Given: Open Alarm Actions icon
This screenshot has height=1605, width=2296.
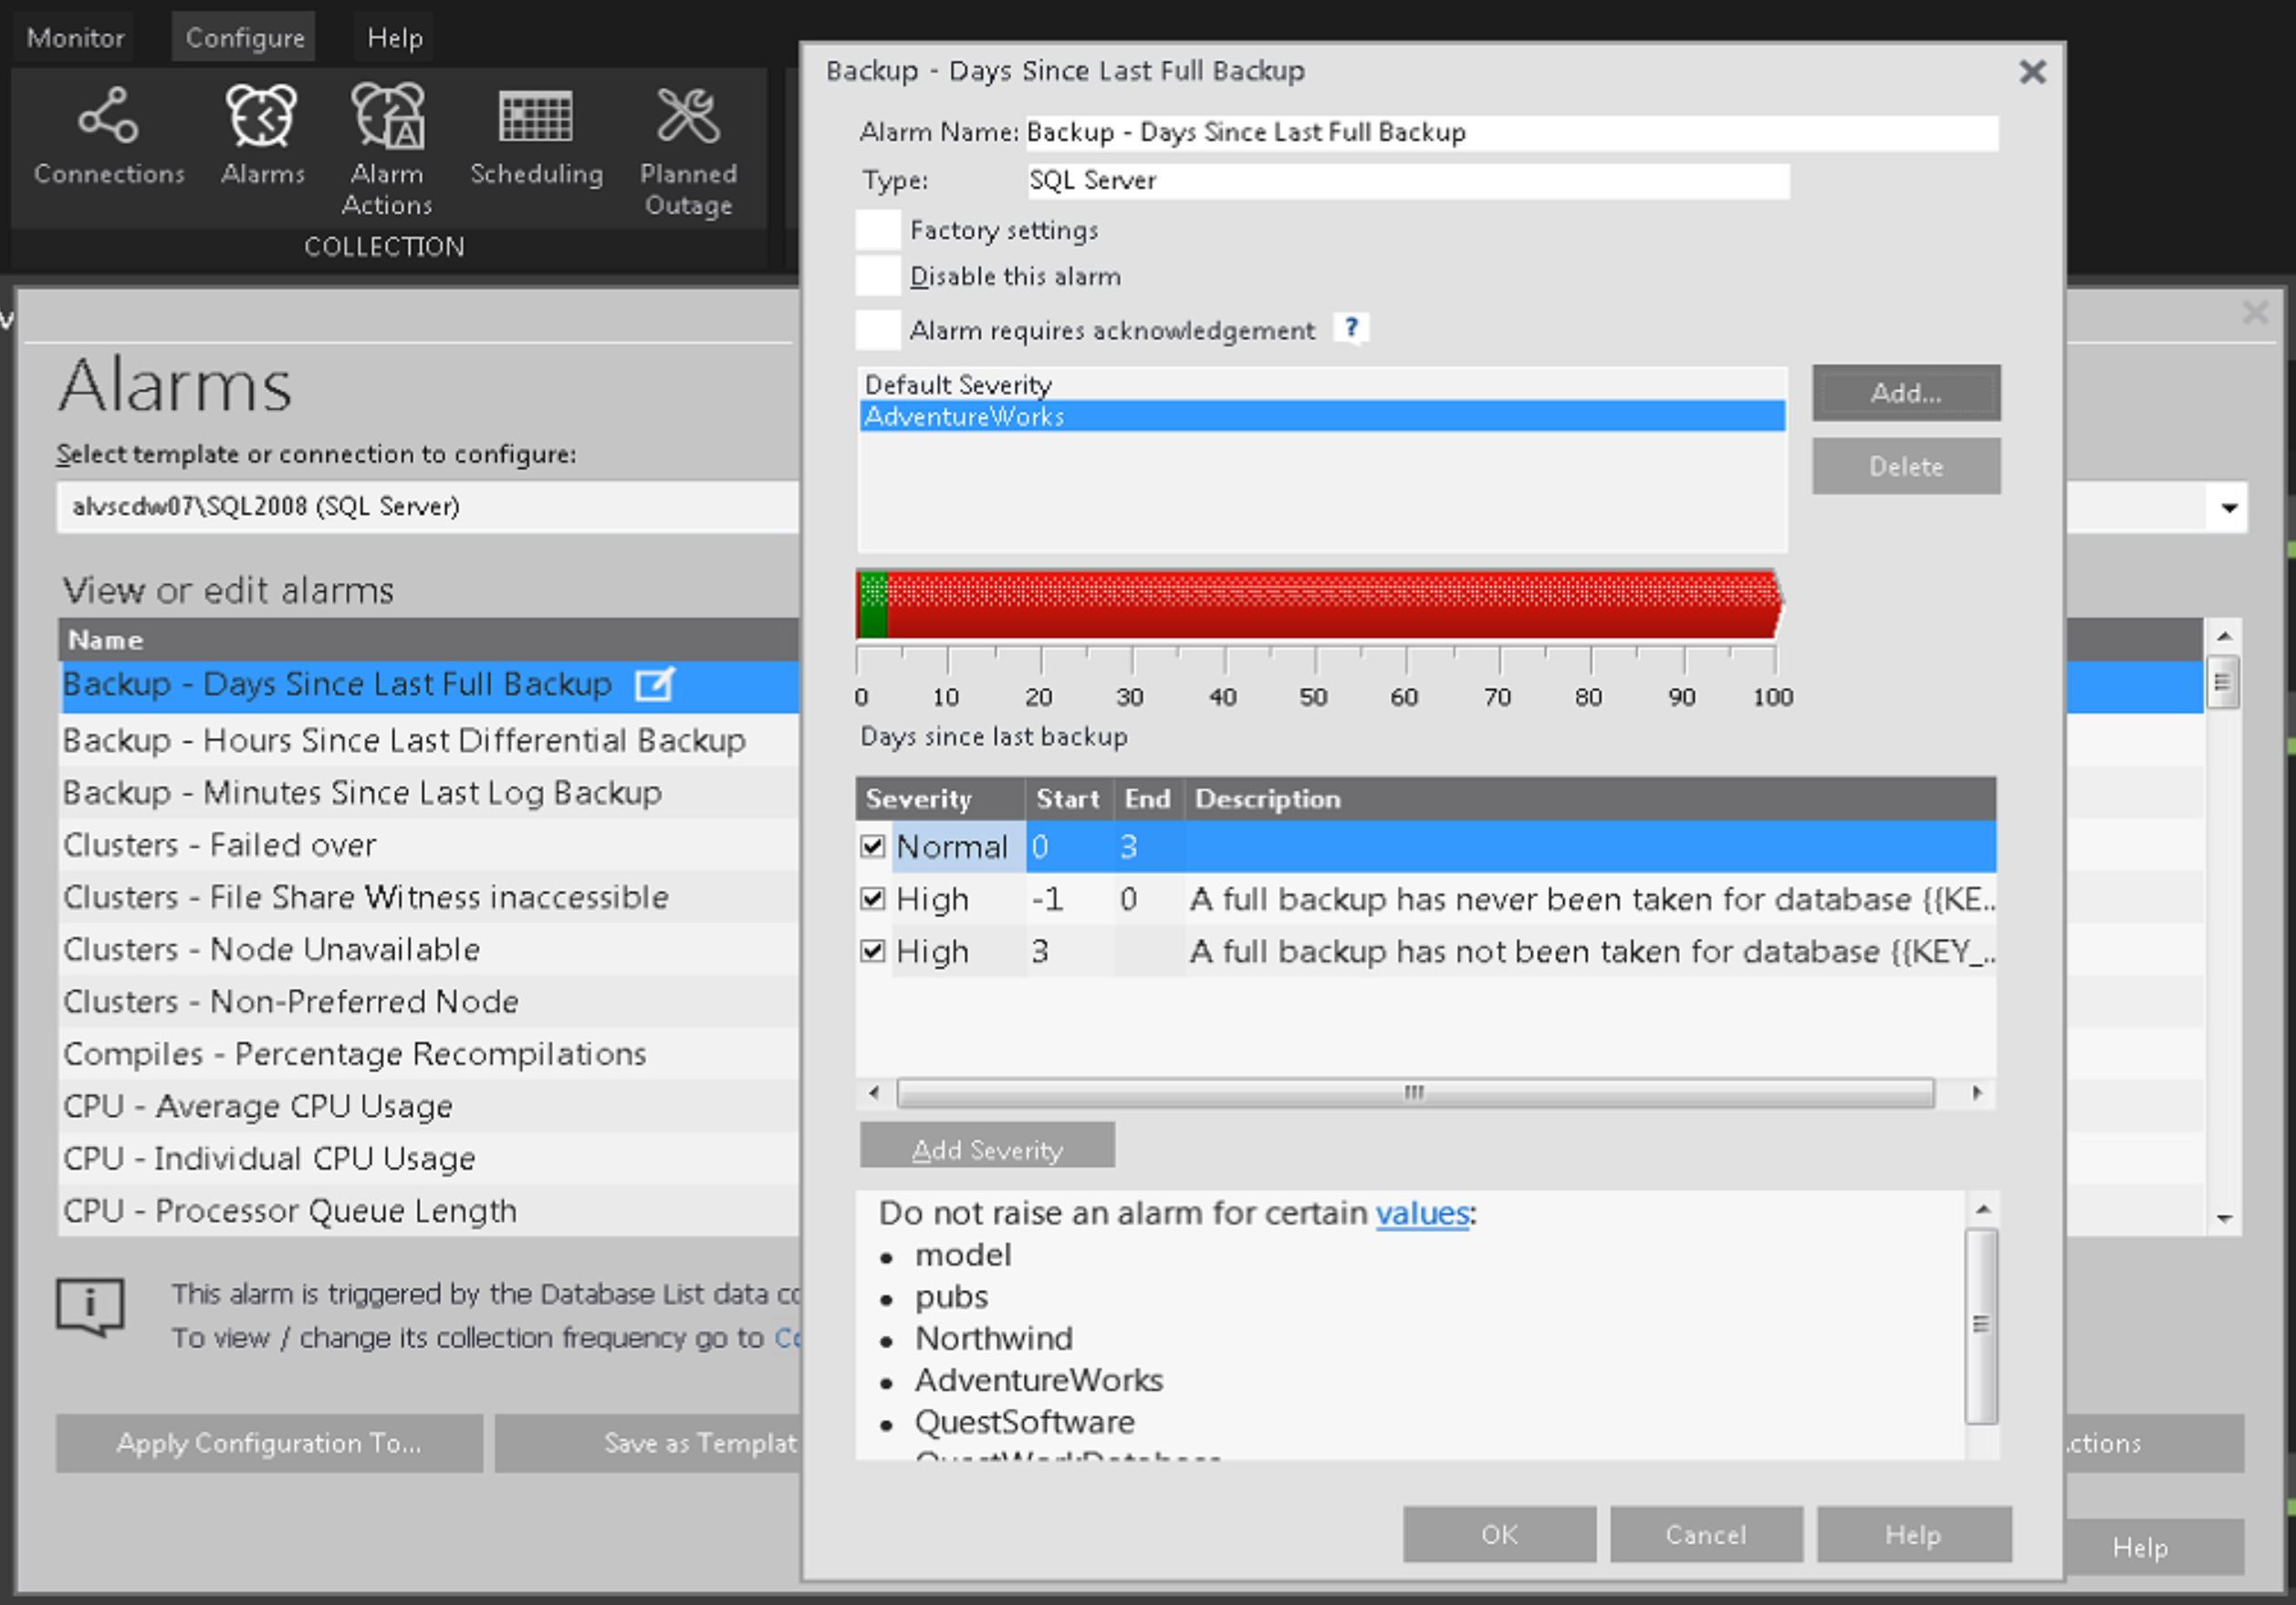Looking at the screenshot, I should [387, 117].
